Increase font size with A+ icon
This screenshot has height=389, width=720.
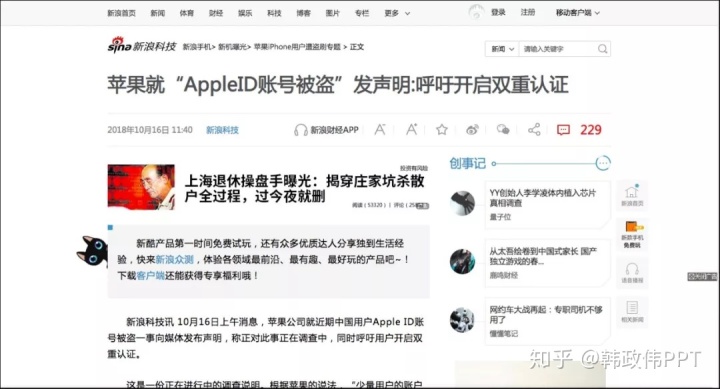pyautogui.click(x=411, y=130)
